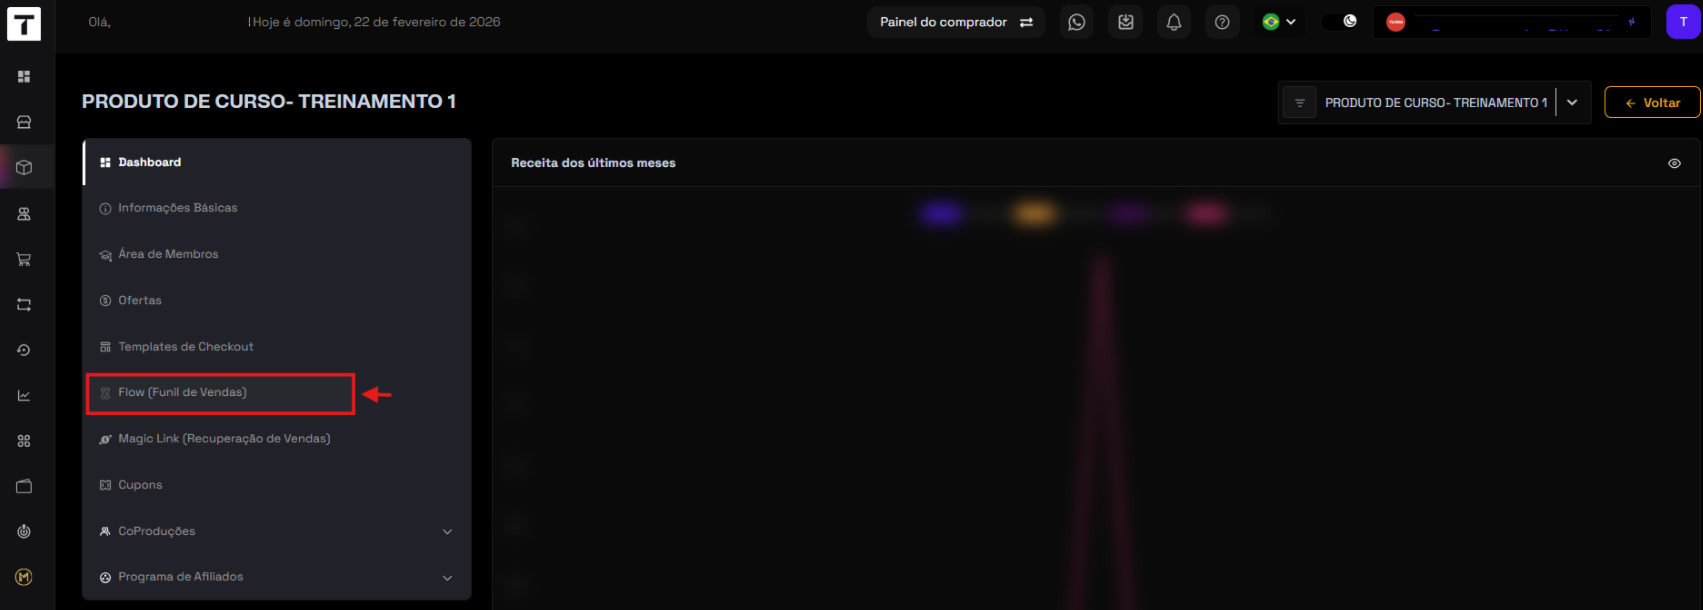Click the notifications bell icon
This screenshot has height=610, width=1703.
(x=1174, y=22)
